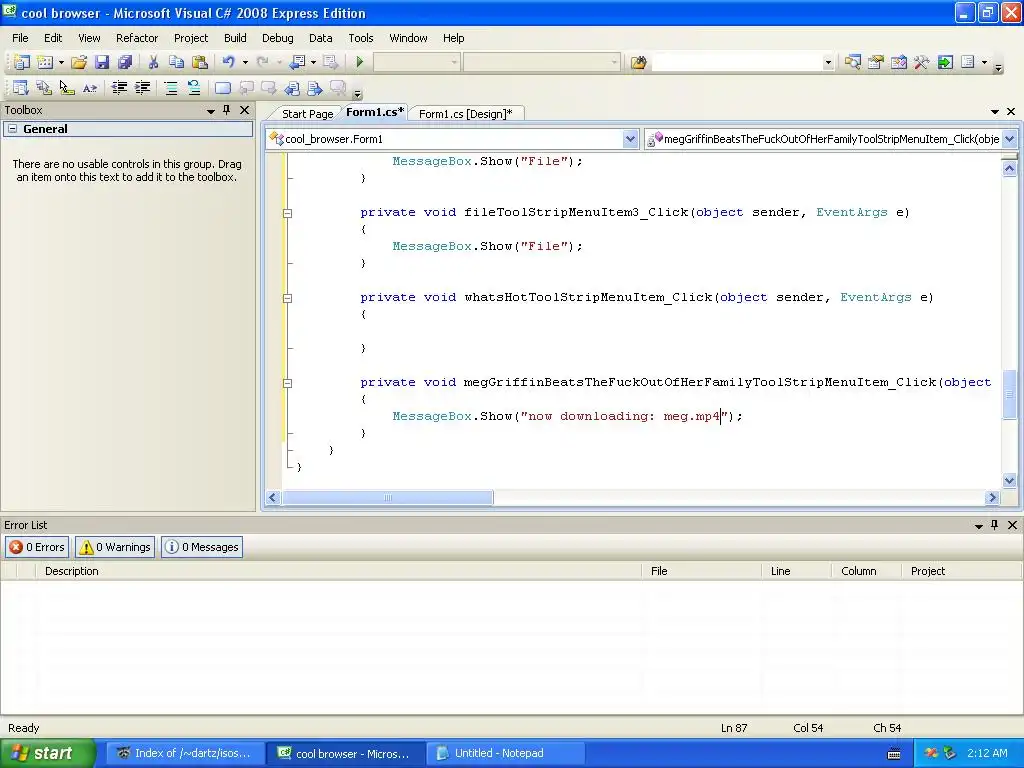Click the Display Word Completion icon

(x=90, y=88)
